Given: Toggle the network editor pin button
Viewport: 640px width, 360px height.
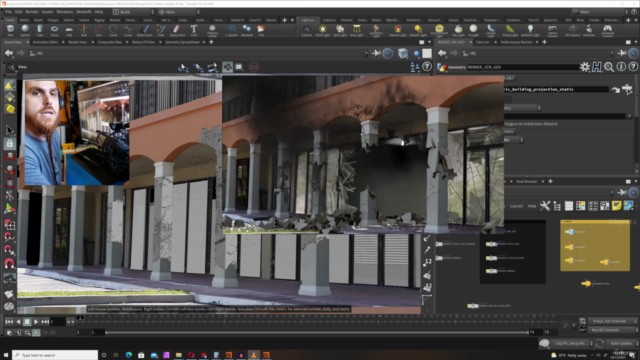Looking at the screenshot, I should click(x=622, y=192).
